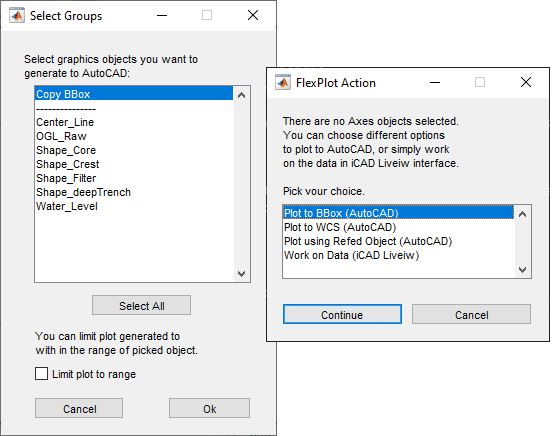Select Copy BBox in groups list
Image resolution: width=559 pixels, height=436 pixels.
pos(134,94)
